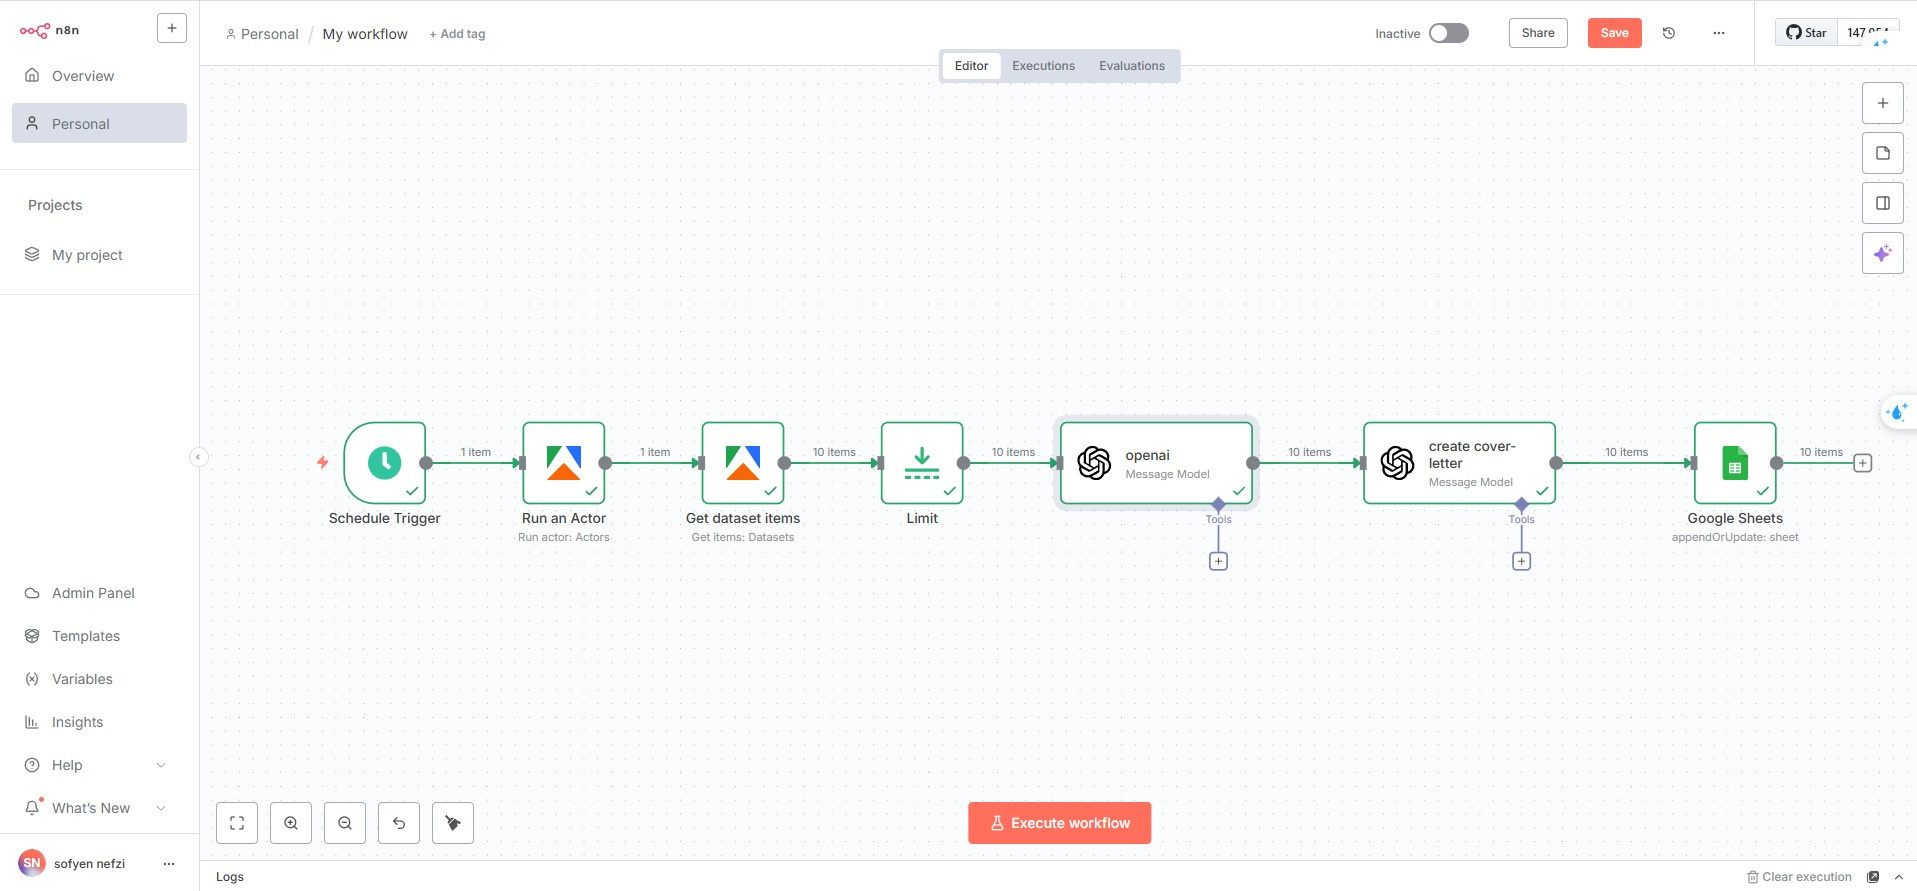1917x891 pixels.
Task: Reset canvas zoom
Action: tap(399, 823)
